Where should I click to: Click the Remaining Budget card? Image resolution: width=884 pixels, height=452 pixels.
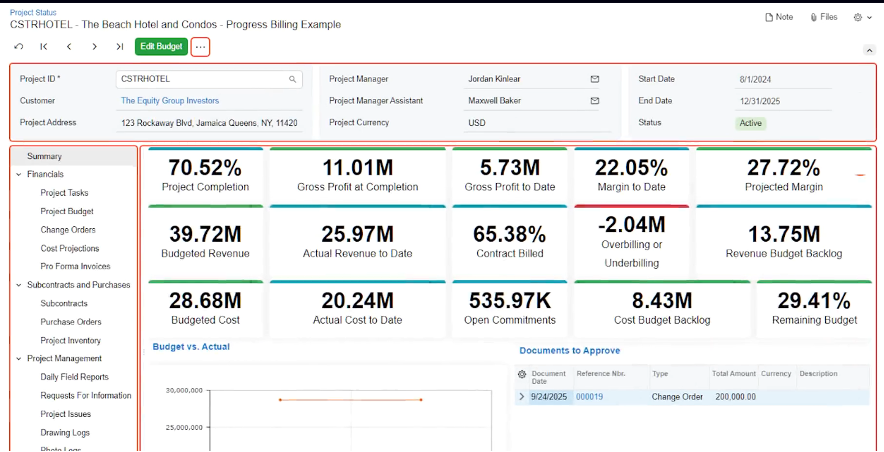click(x=814, y=309)
